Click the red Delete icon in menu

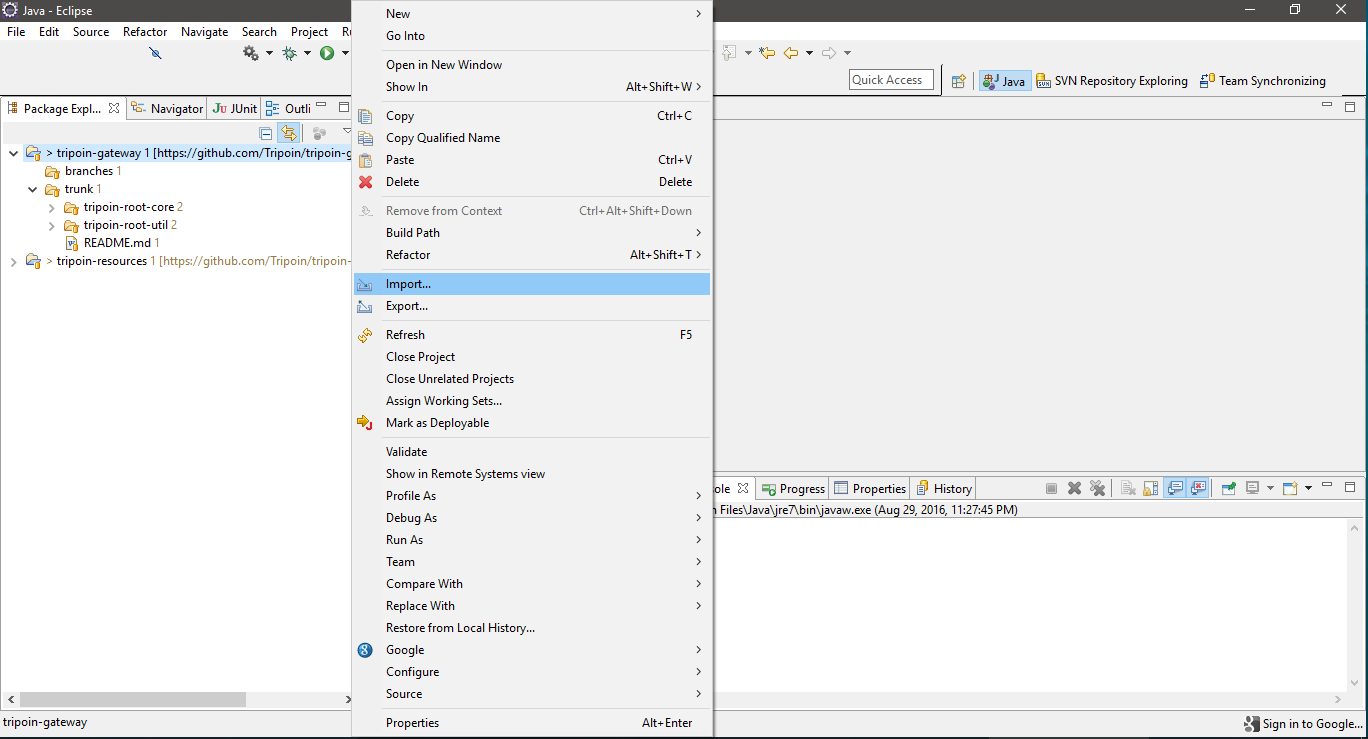pyautogui.click(x=365, y=182)
